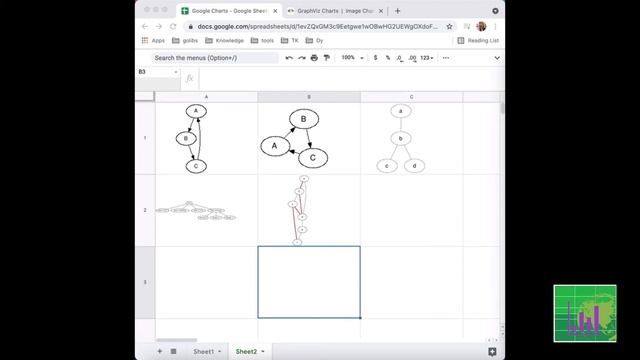
Task: Format as percent
Action: click(x=388, y=58)
